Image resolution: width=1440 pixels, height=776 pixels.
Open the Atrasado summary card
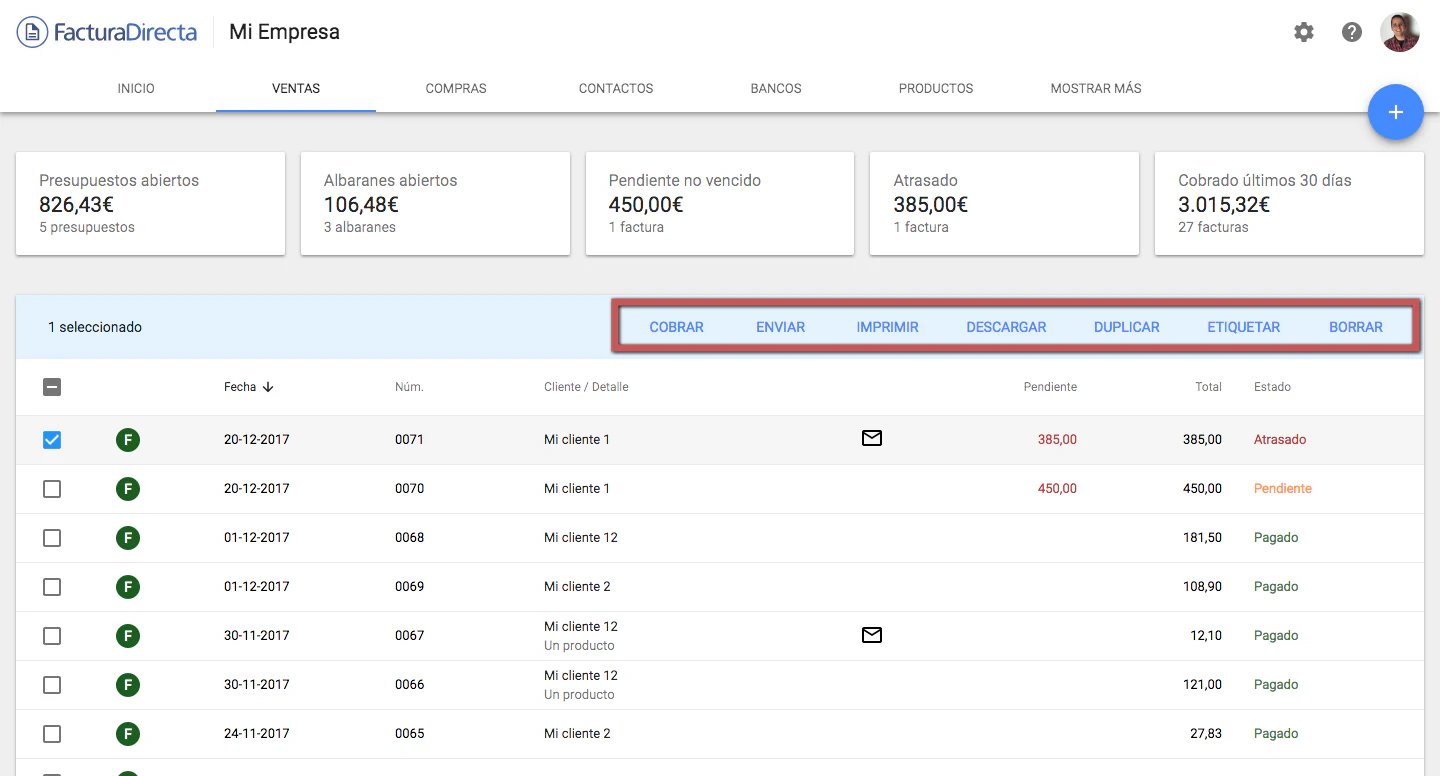(1004, 204)
